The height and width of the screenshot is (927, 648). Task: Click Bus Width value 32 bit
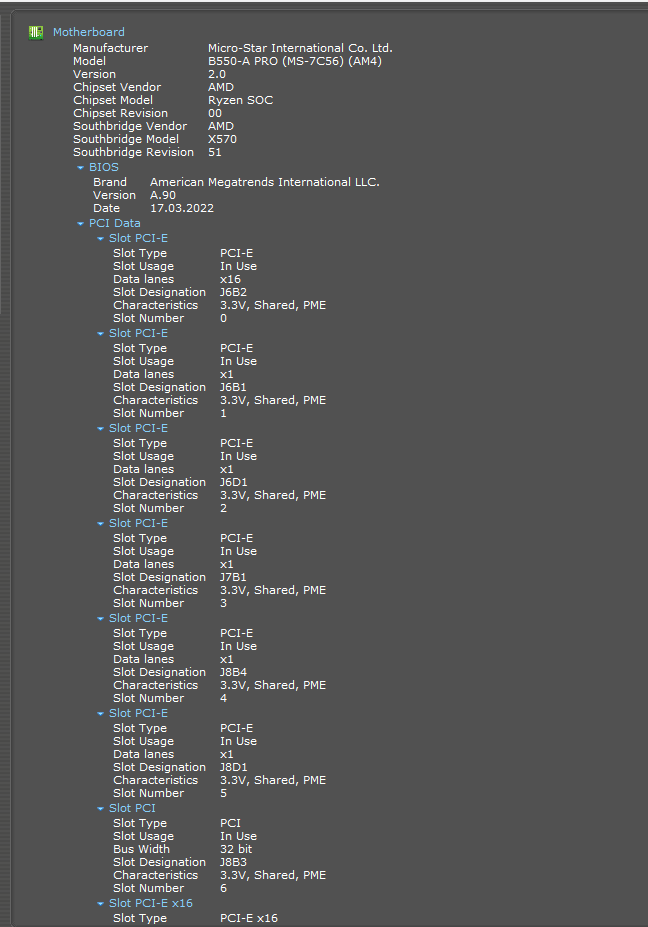coord(236,849)
